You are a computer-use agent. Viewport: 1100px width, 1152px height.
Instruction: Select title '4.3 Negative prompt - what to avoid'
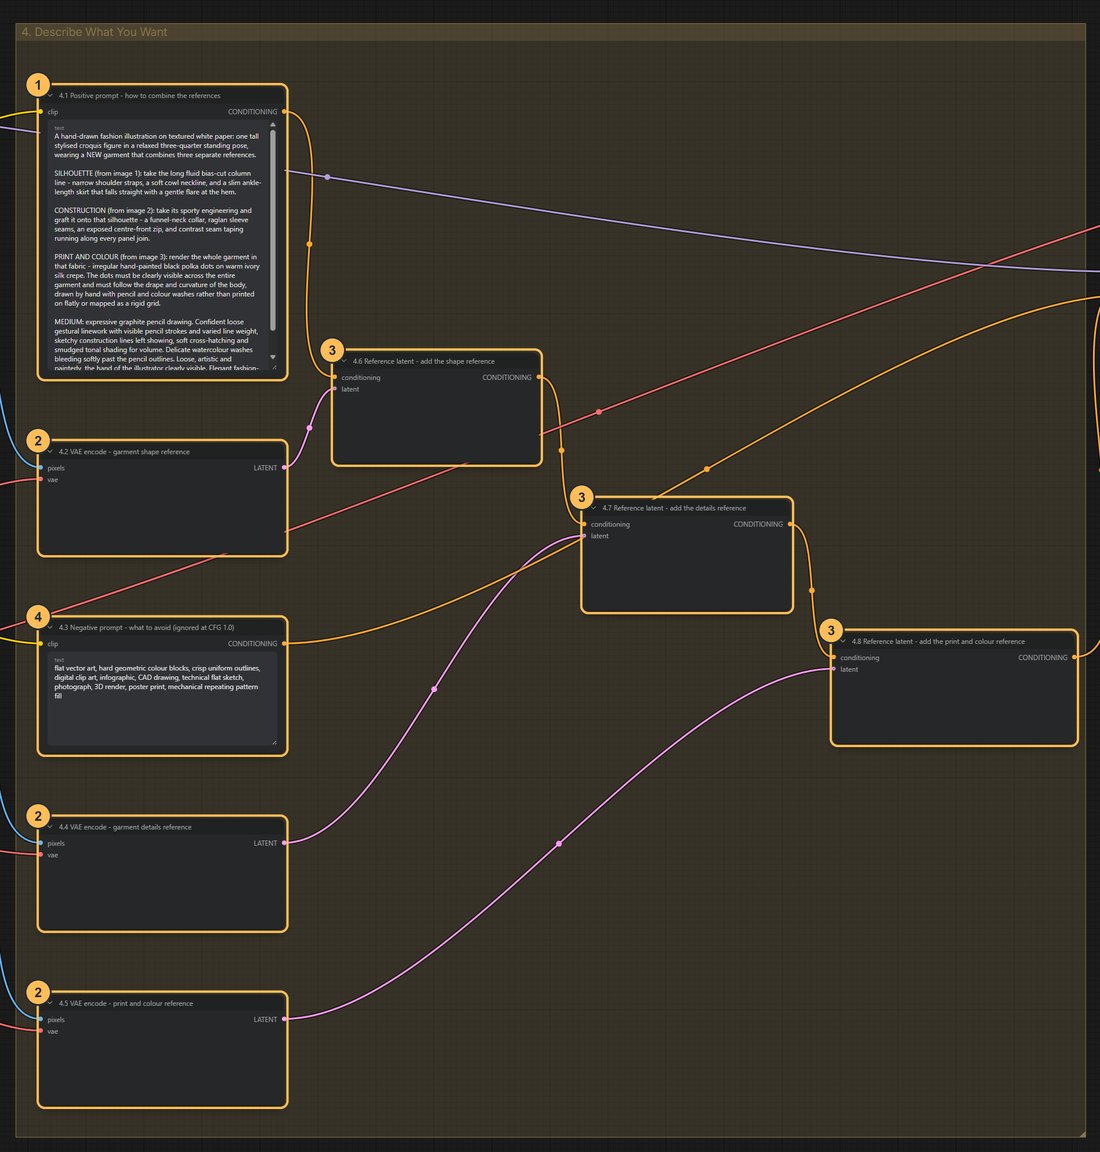[x=146, y=627]
